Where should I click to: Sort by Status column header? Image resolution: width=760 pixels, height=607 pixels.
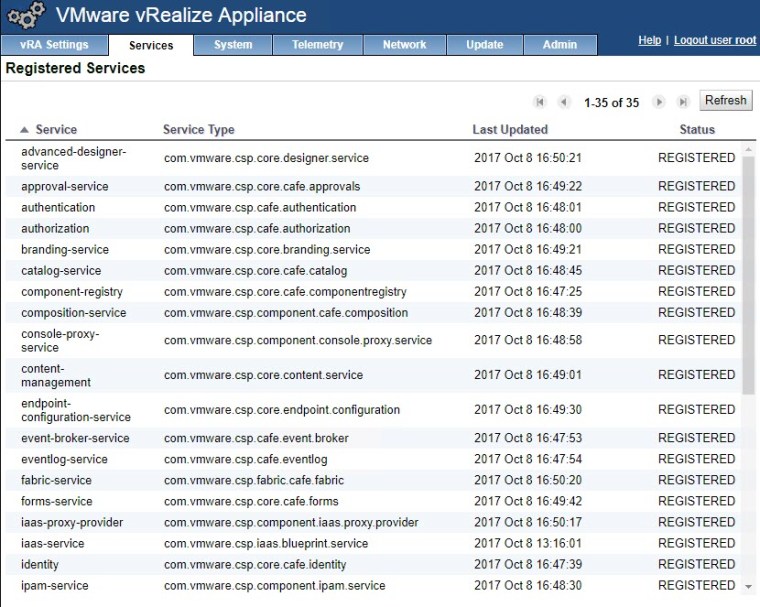pos(697,130)
